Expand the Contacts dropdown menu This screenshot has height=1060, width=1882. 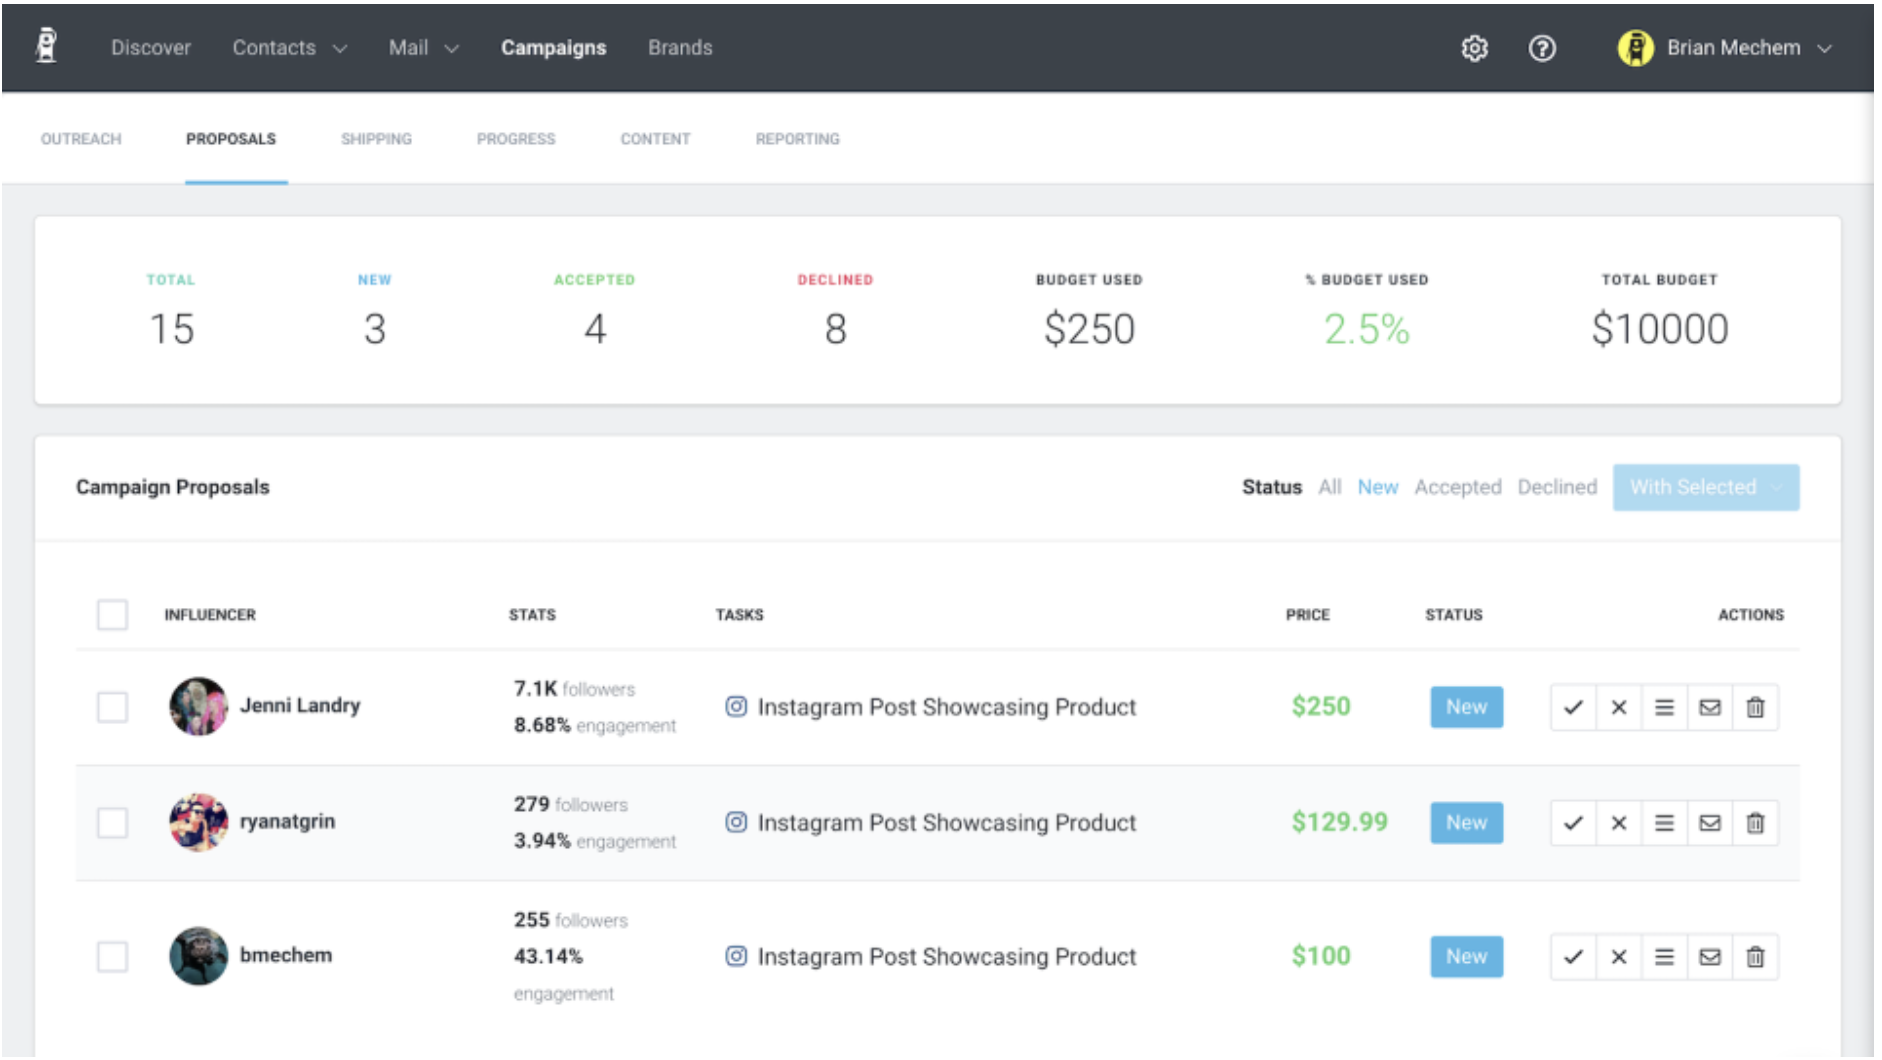click(289, 48)
